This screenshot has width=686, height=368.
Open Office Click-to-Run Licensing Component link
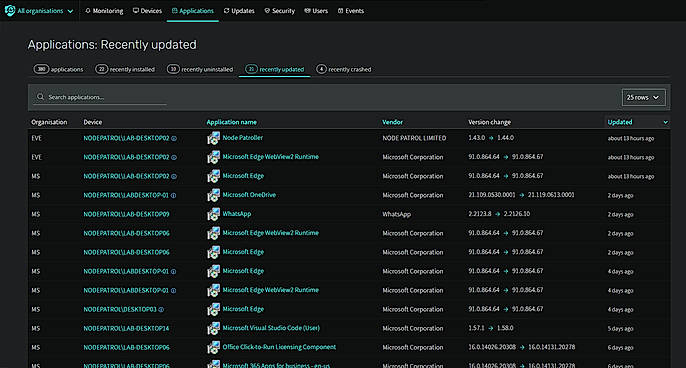tap(279, 347)
